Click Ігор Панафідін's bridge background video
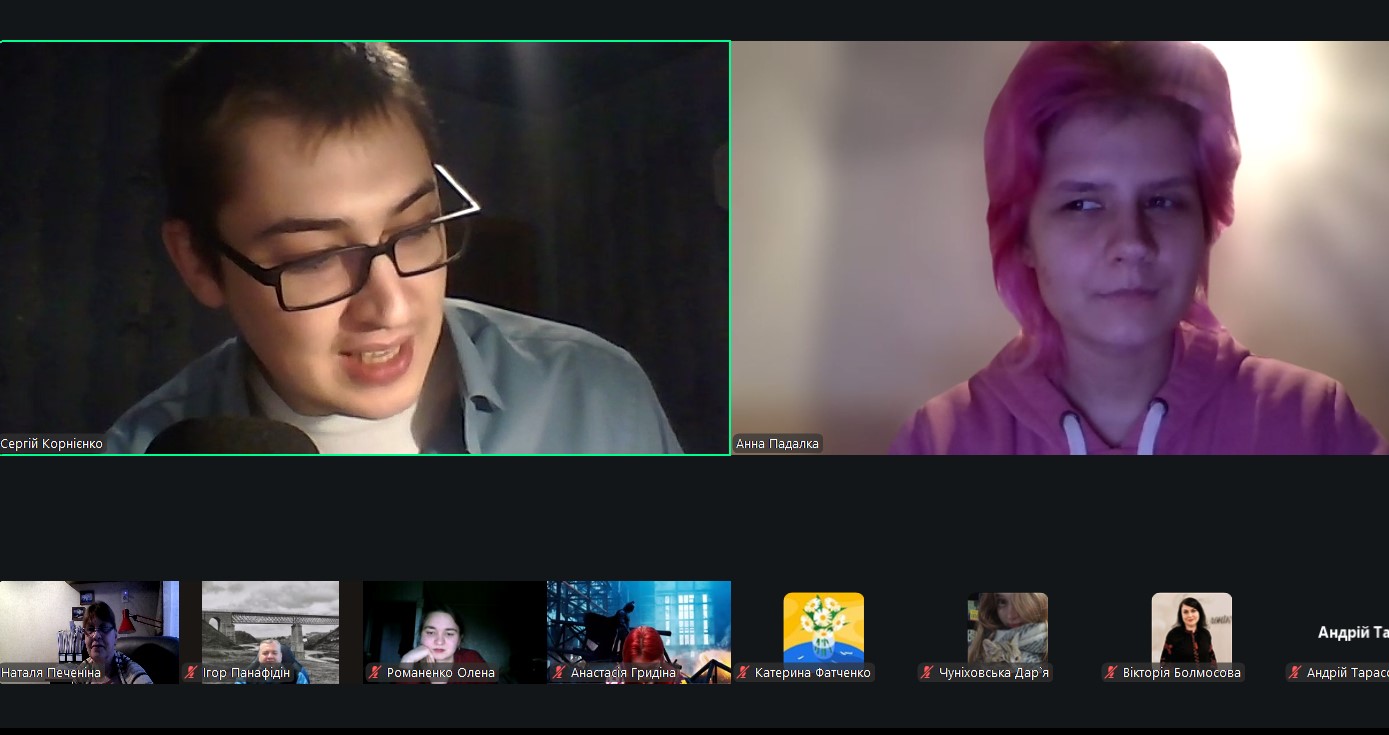This screenshot has height=735, width=1389. click(x=270, y=620)
